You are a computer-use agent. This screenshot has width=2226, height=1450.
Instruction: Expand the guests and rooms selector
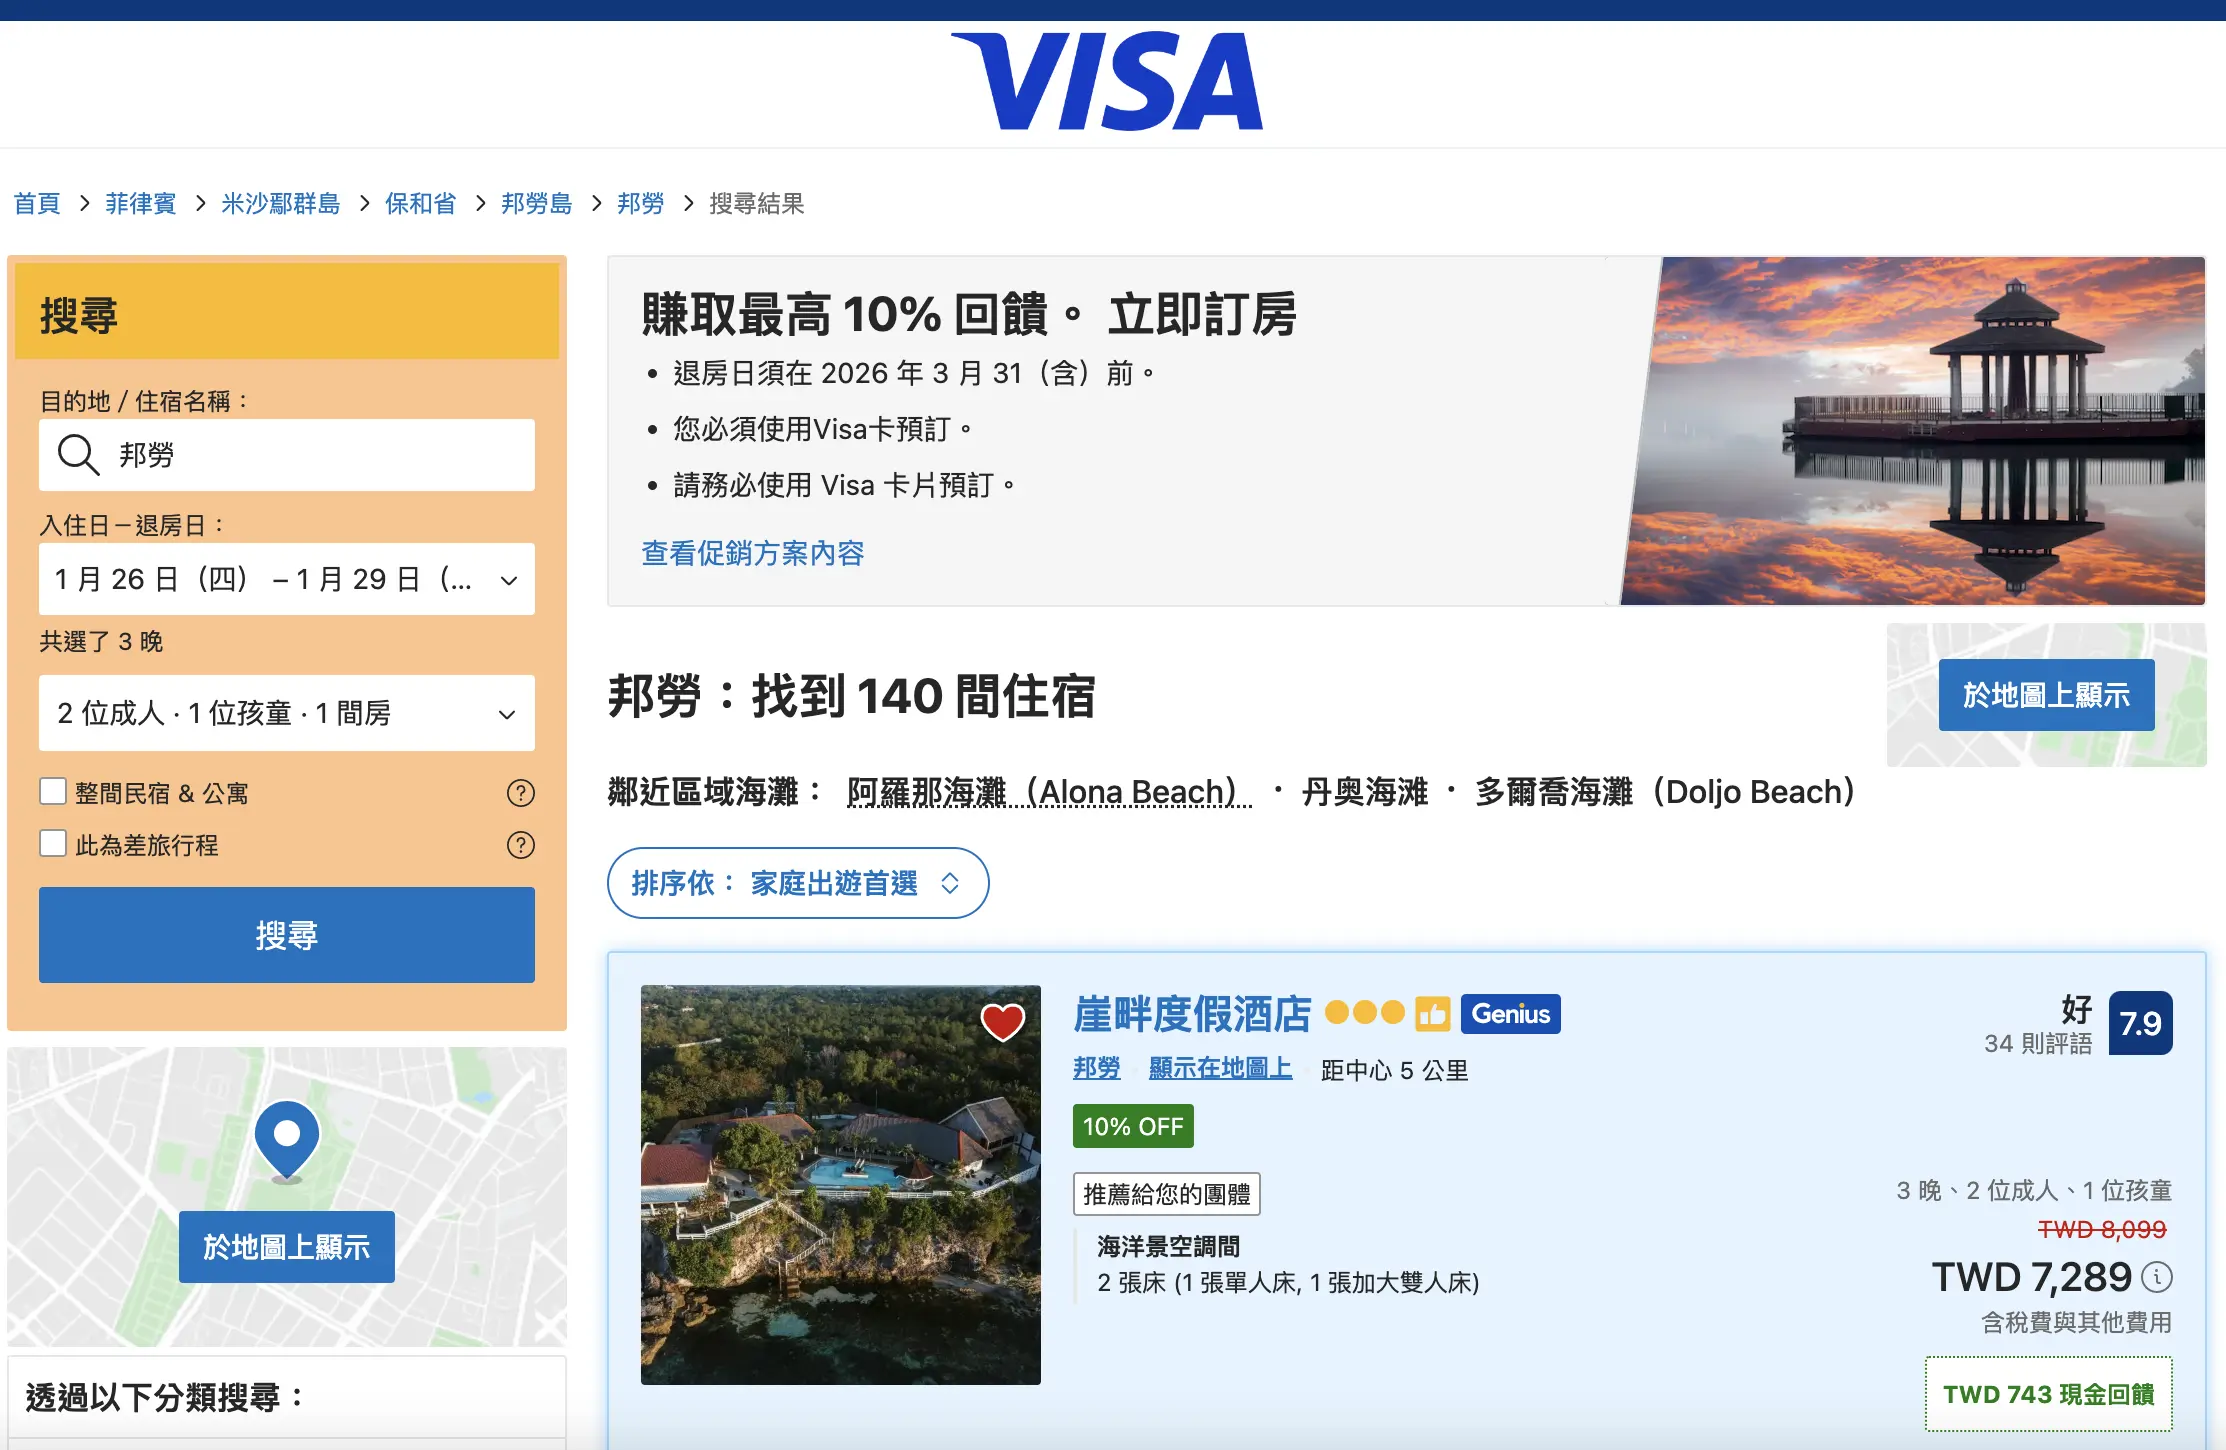(x=286, y=713)
